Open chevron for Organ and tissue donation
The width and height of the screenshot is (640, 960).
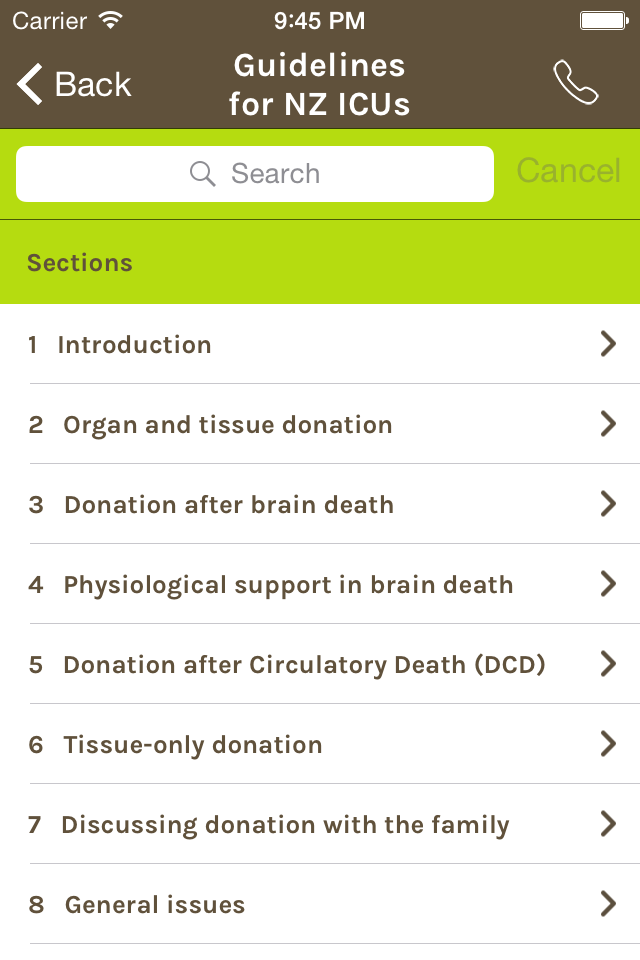pos(607,424)
